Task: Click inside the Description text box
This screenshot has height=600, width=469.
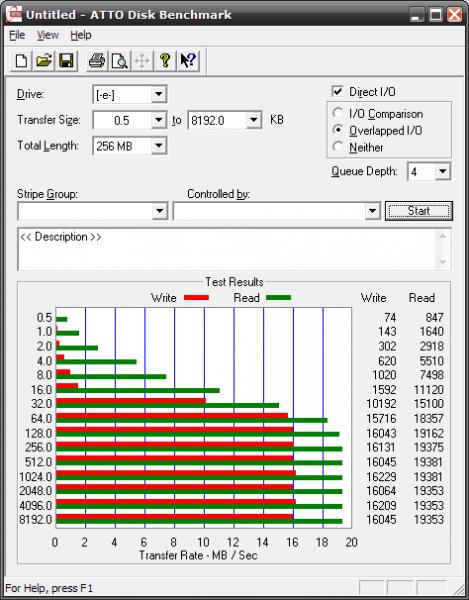Action: click(227, 249)
